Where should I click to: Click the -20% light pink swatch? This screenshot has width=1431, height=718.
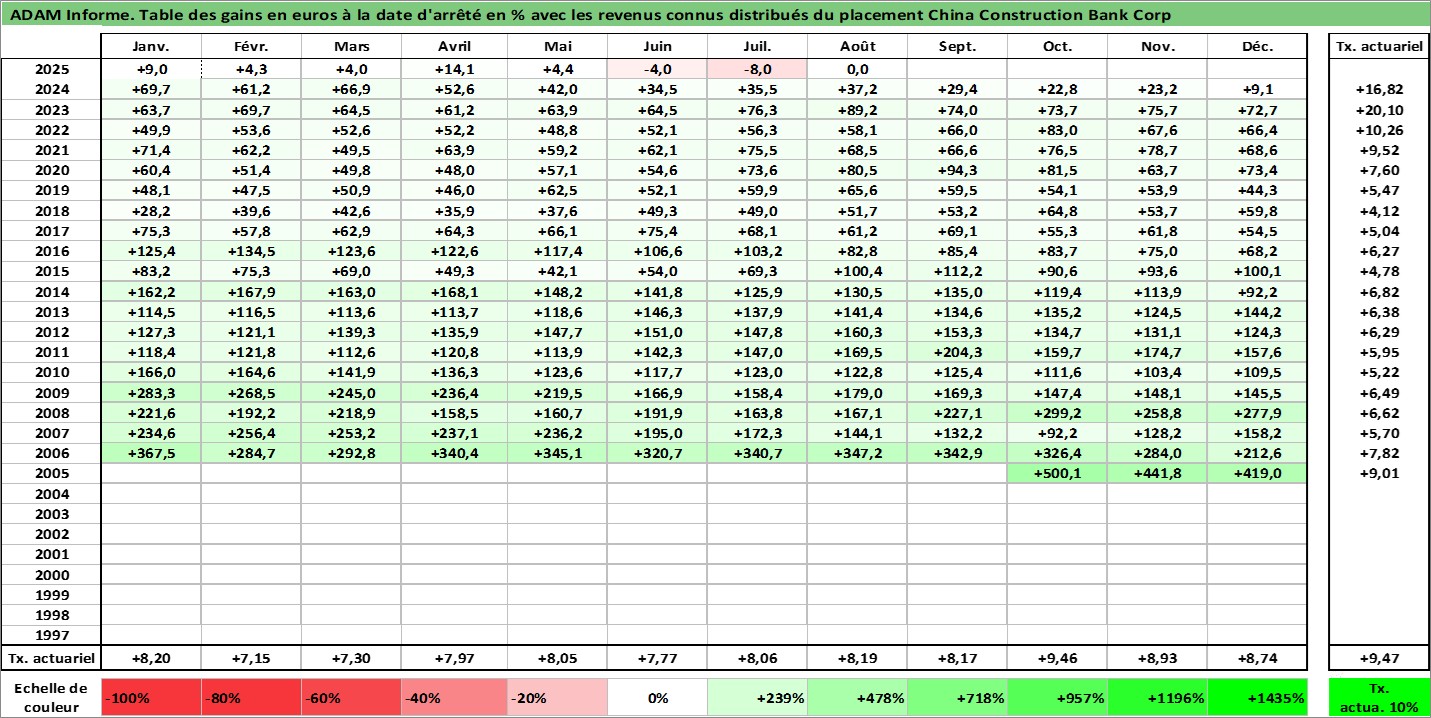pyautogui.click(x=557, y=698)
